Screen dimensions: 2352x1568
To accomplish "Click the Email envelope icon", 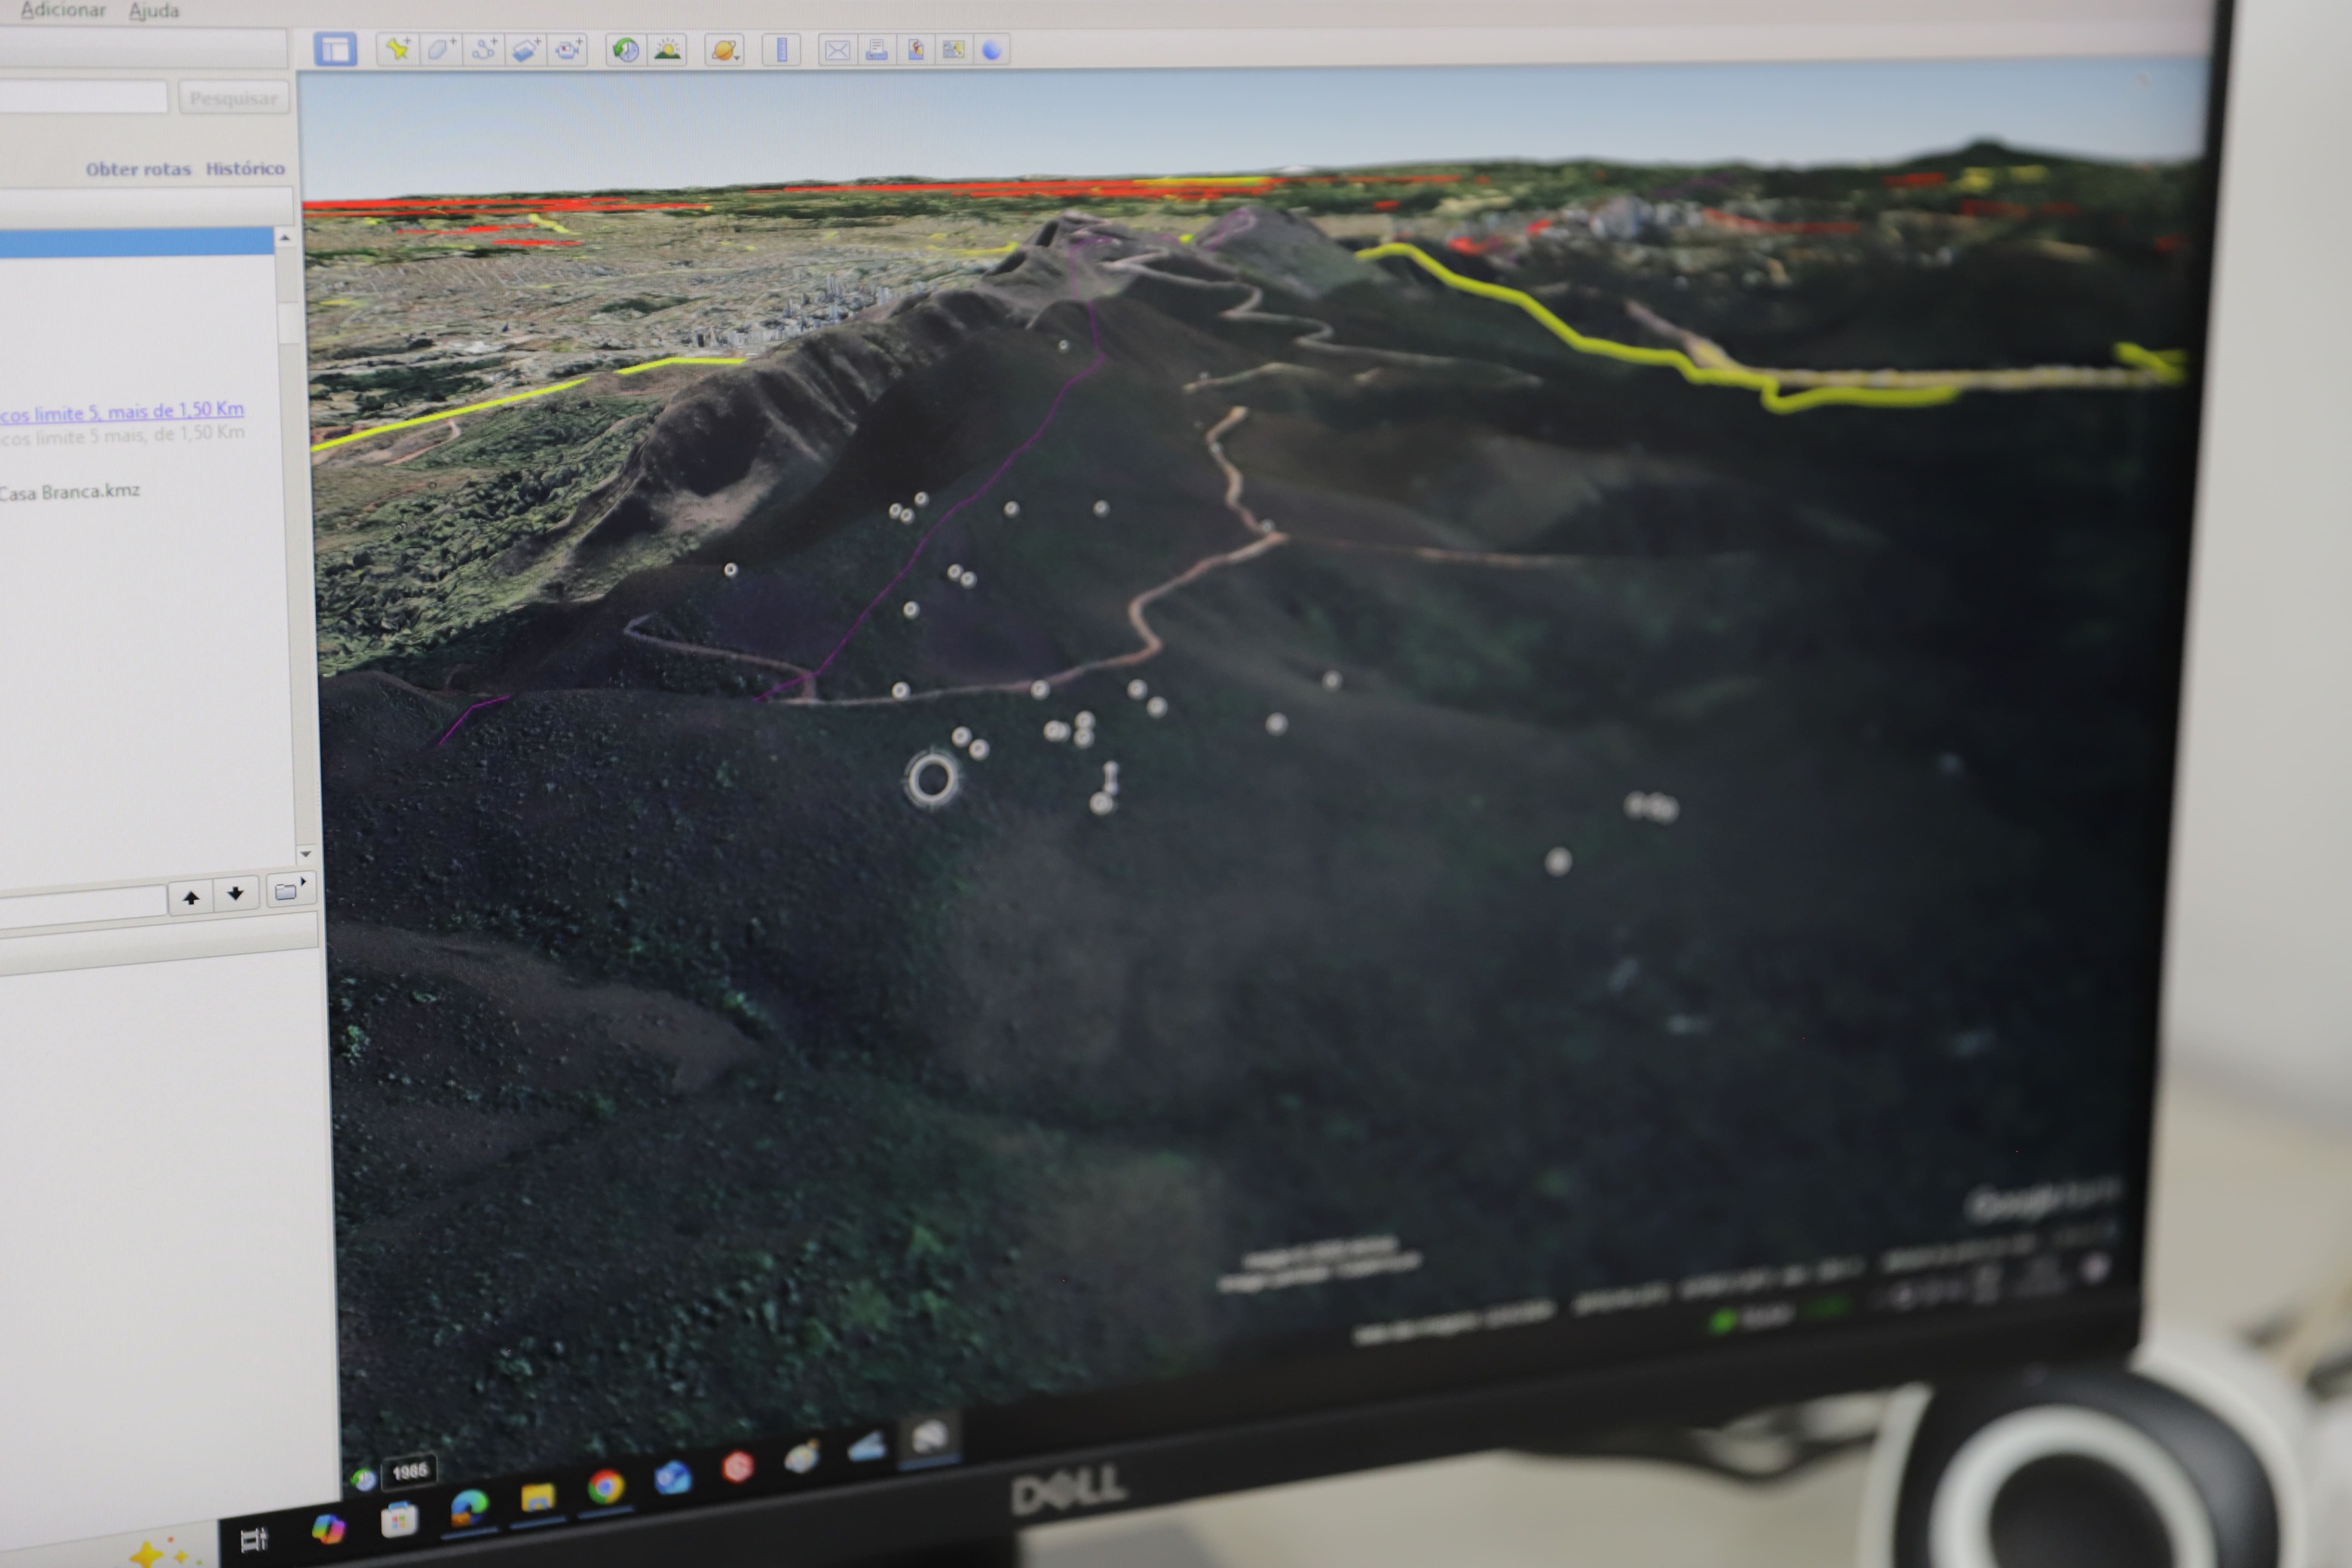I will [837, 49].
